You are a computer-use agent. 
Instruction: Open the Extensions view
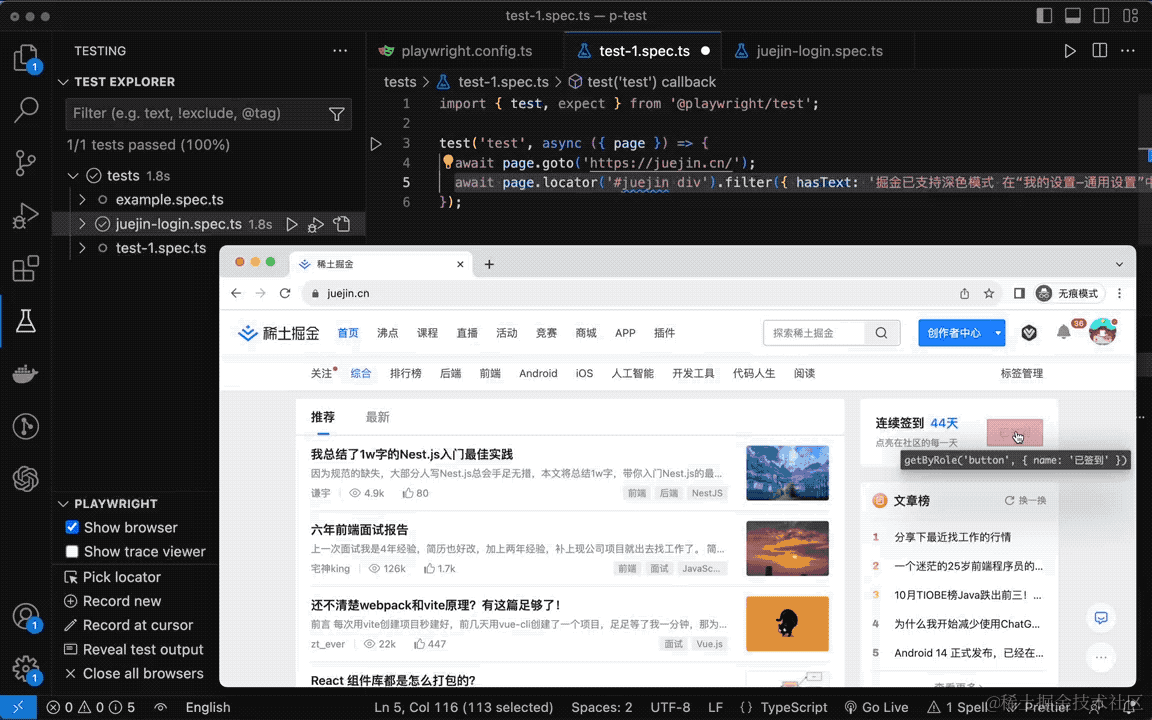(26, 268)
